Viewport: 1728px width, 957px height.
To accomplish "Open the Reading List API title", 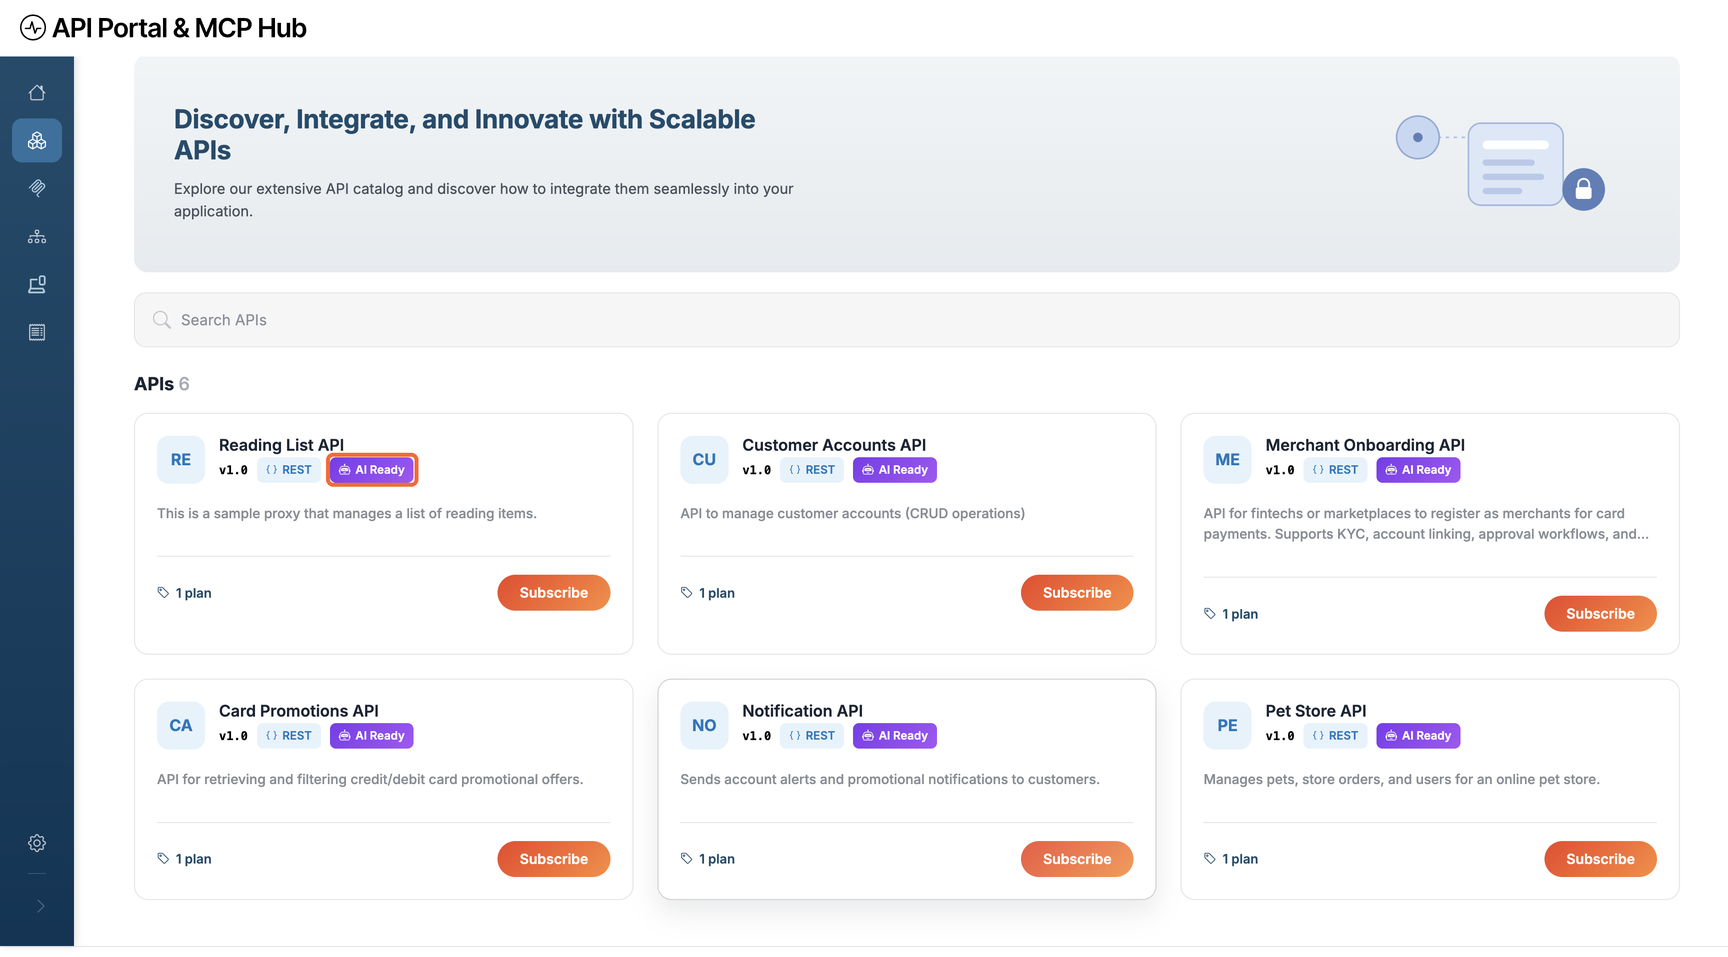I will click(281, 445).
